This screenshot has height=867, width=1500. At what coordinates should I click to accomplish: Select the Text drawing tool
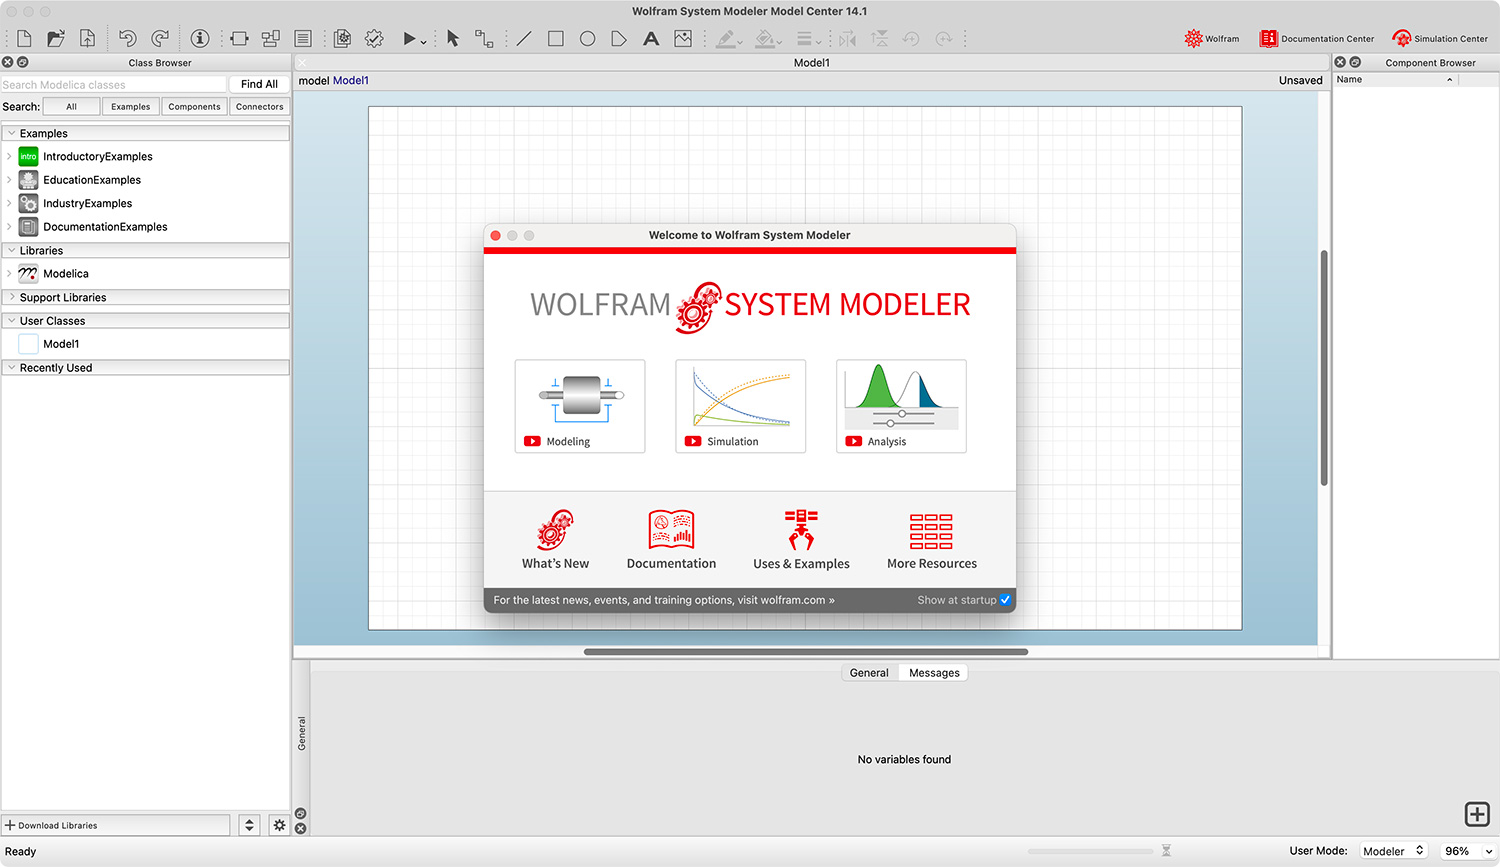[651, 38]
